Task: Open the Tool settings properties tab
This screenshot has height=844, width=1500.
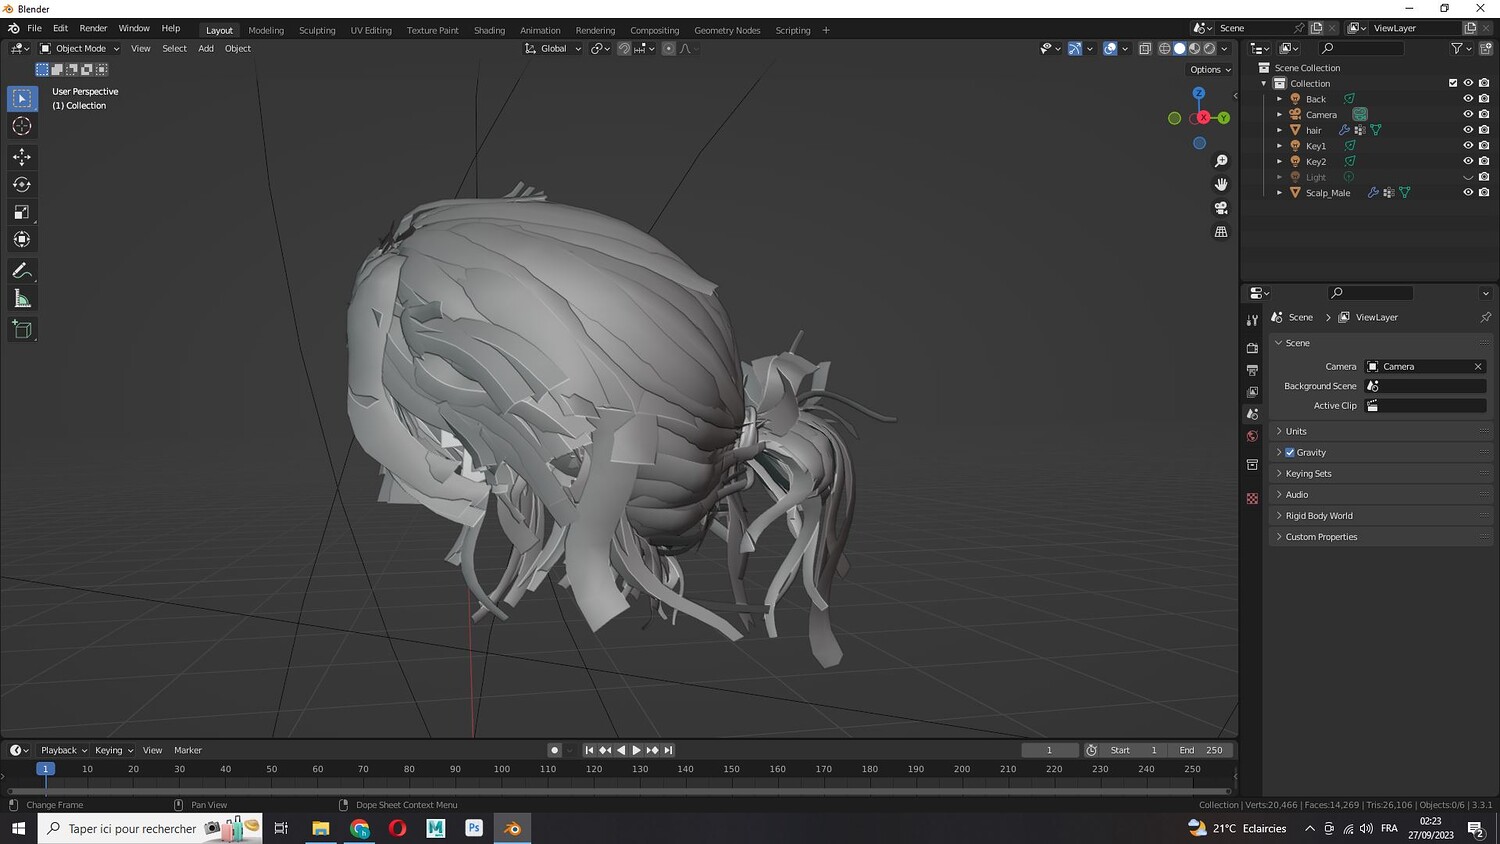Action: [x=1252, y=320]
